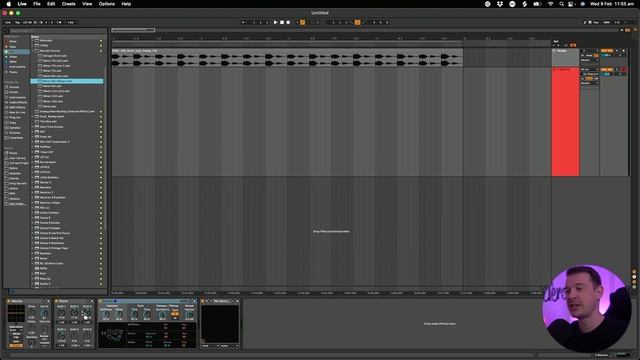
Task: Open User Library under Places
Action: pos(17,158)
